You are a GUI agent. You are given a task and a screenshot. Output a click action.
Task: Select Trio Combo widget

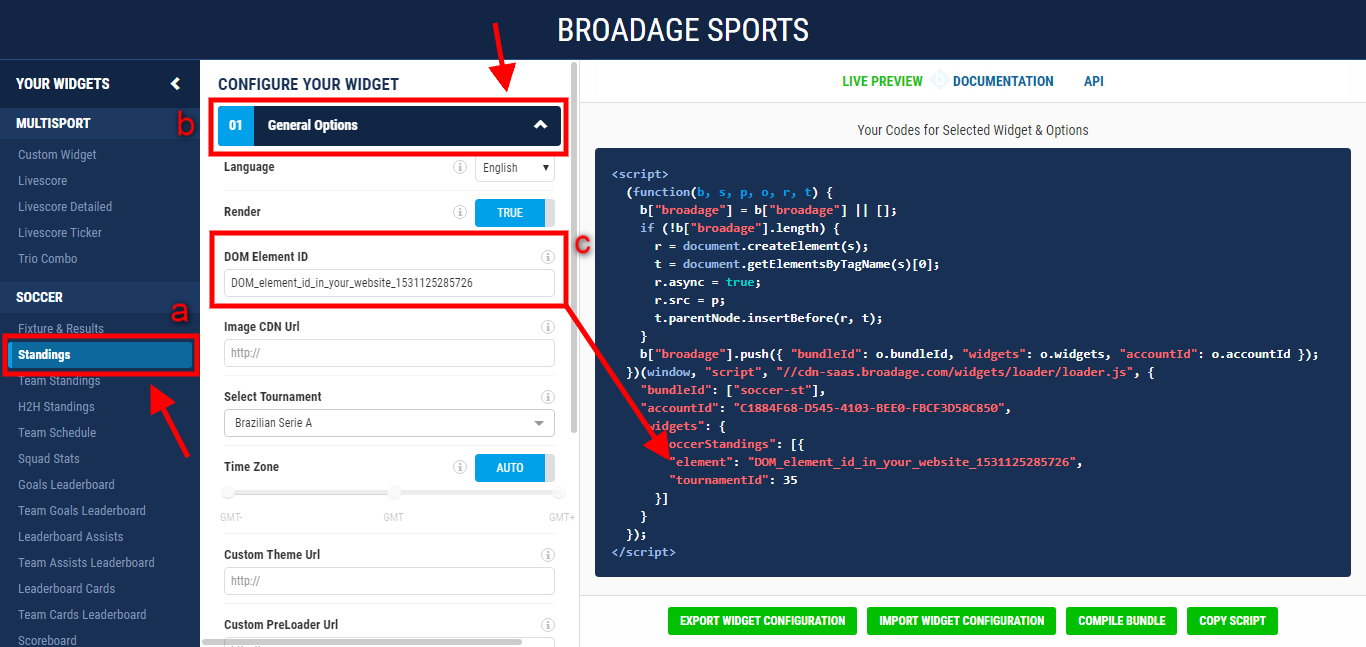pos(47,259)
